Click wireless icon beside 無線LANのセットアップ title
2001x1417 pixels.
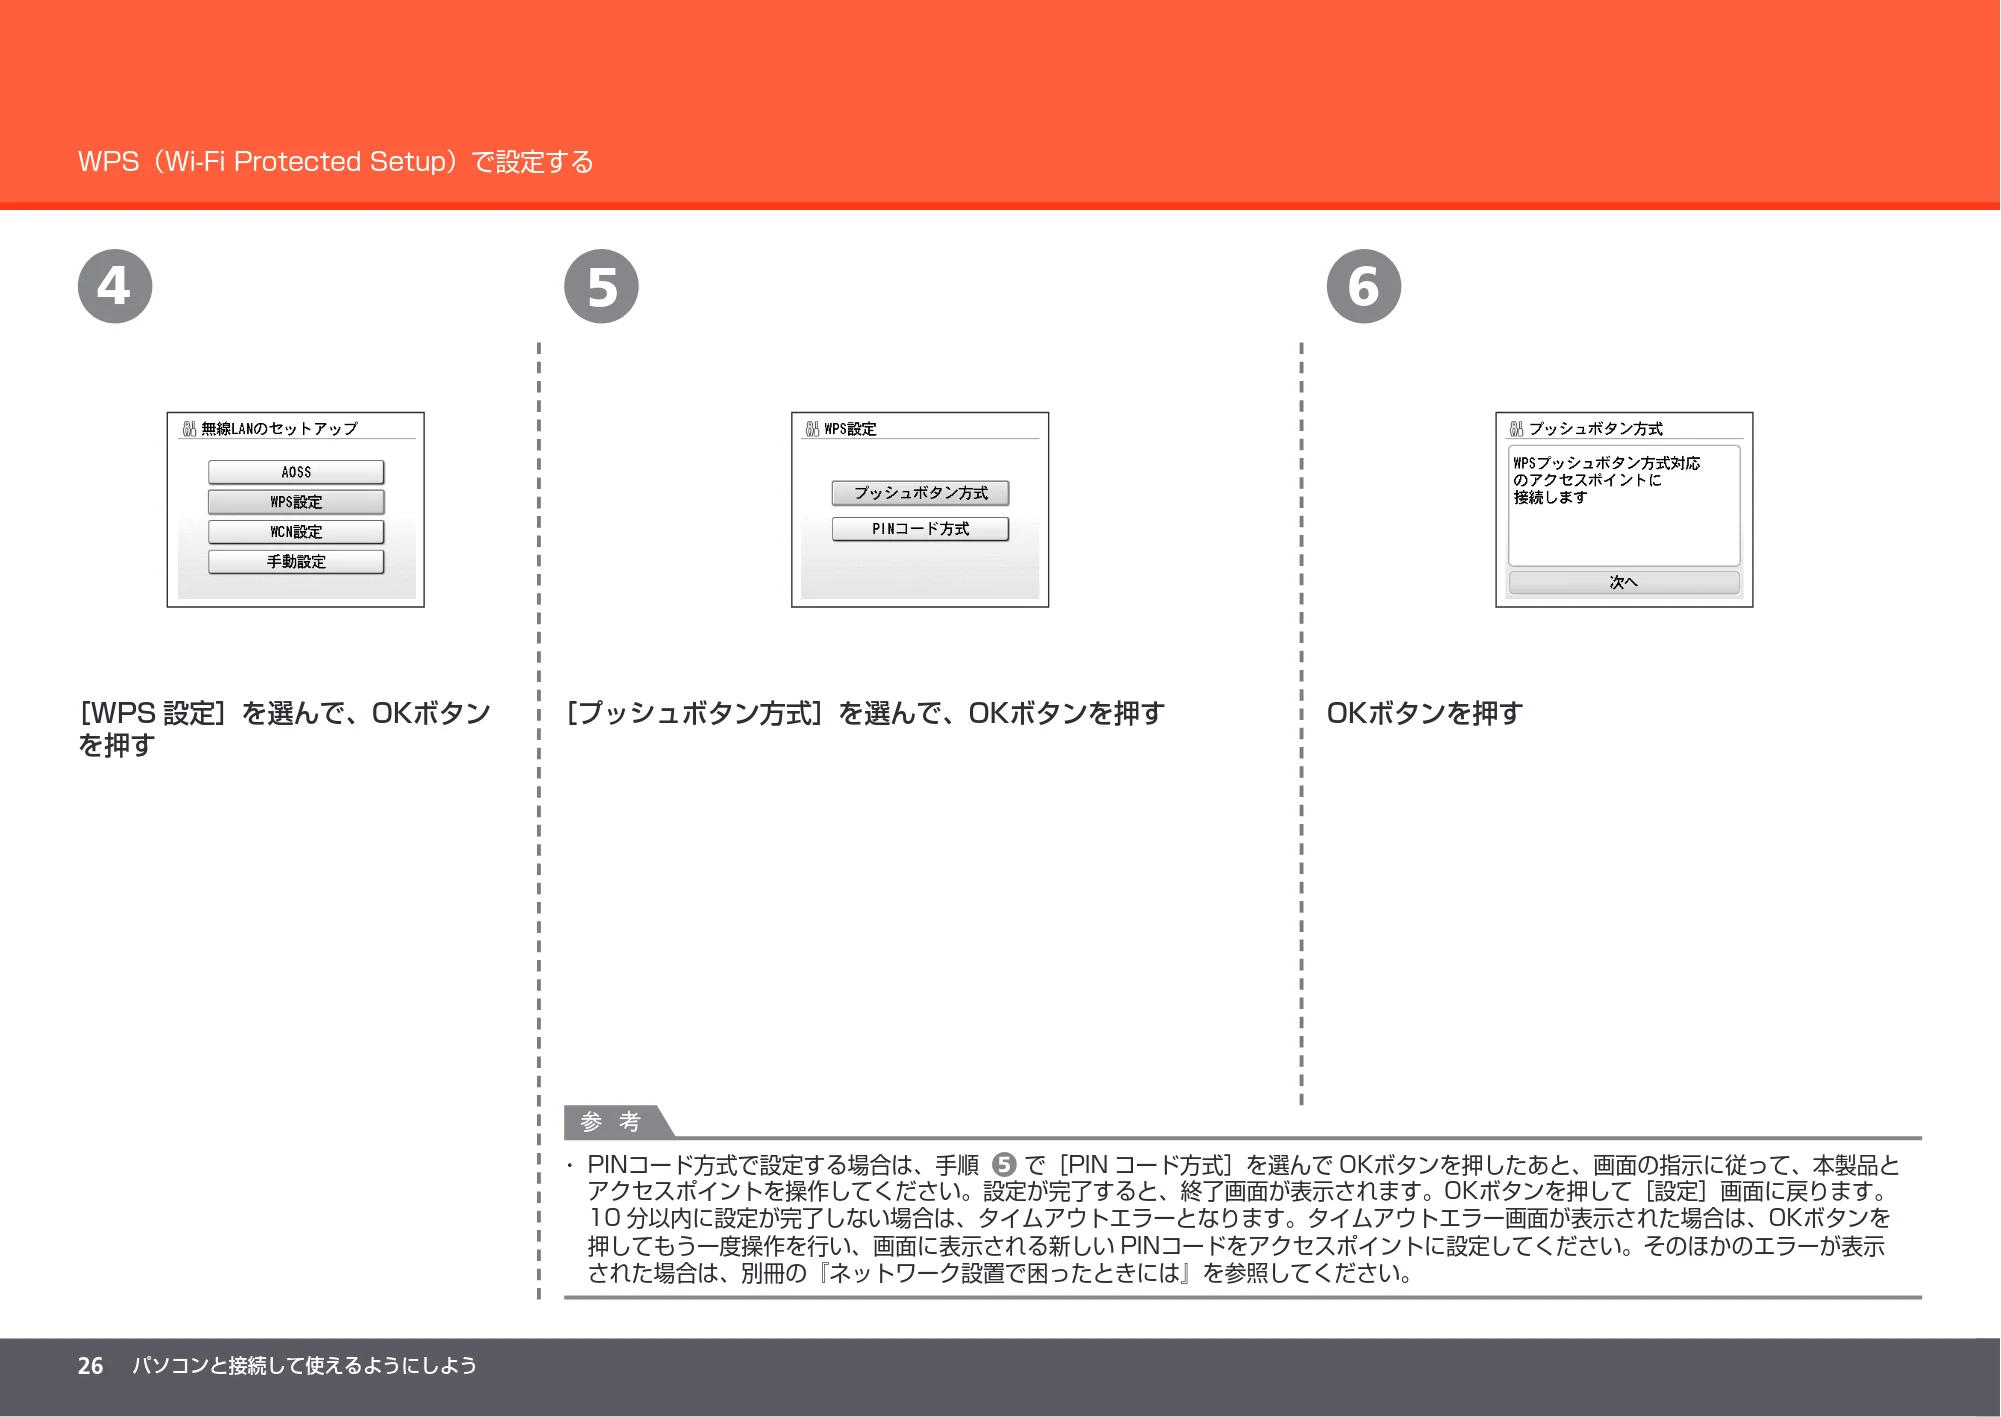(x=189, y=429)
